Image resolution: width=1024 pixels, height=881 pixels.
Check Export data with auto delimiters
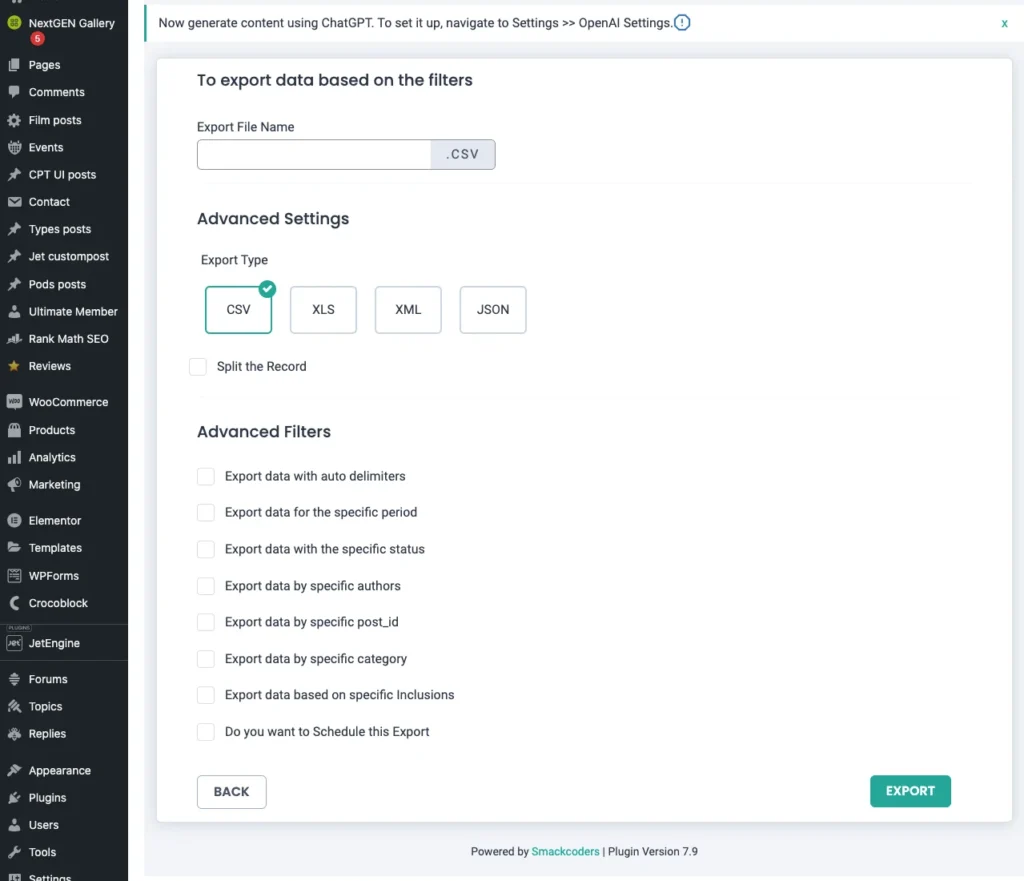(x=206, y=476)
